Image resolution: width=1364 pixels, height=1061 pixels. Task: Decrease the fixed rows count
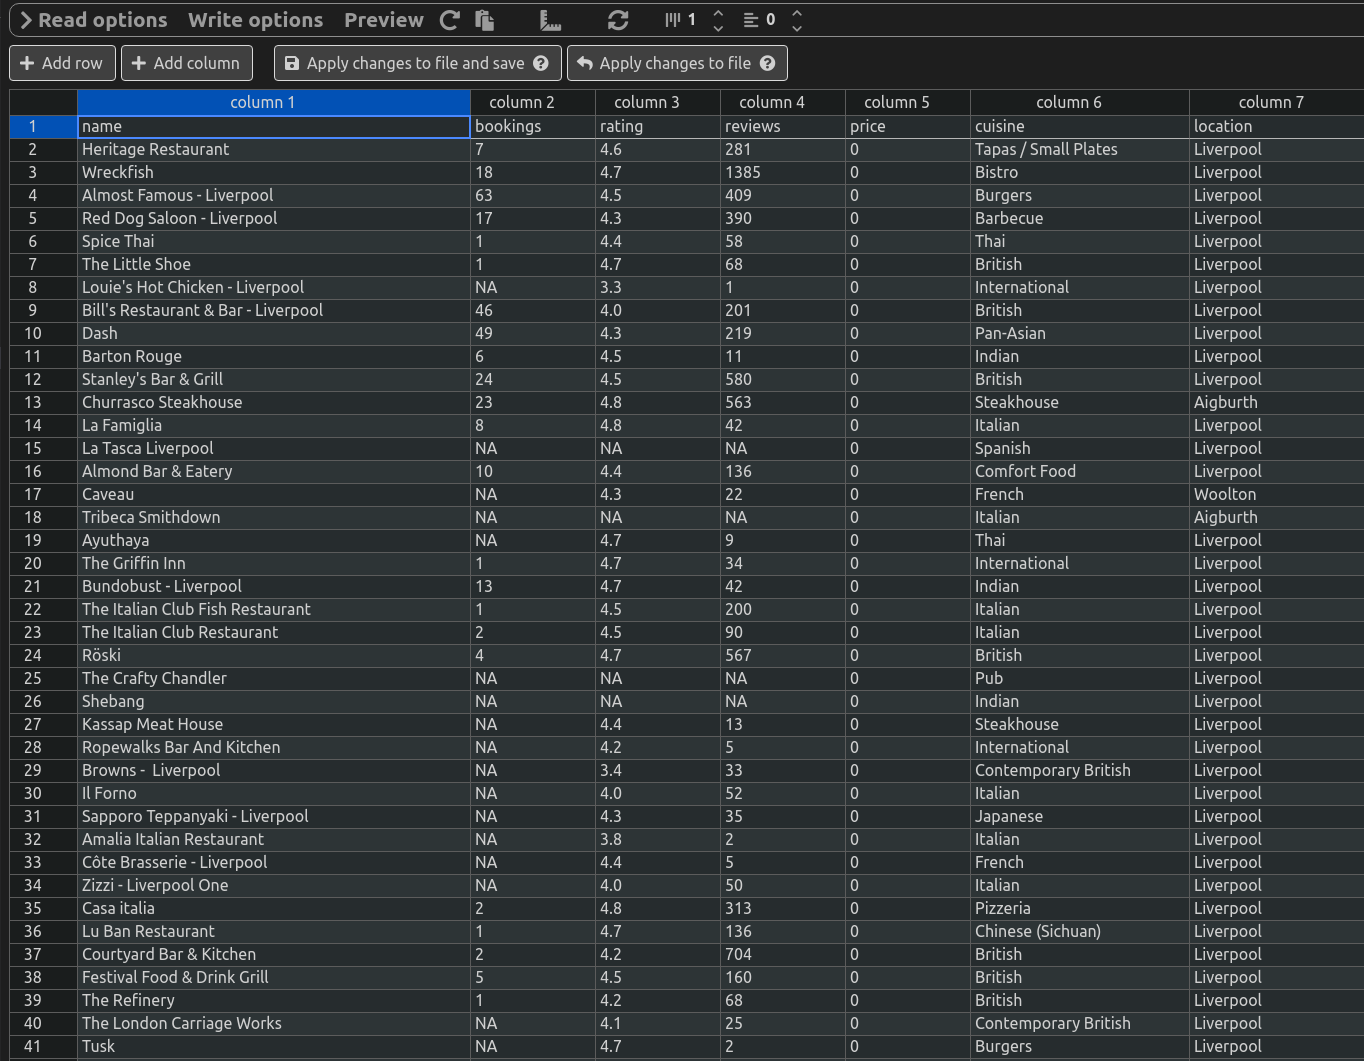(797, 27)
